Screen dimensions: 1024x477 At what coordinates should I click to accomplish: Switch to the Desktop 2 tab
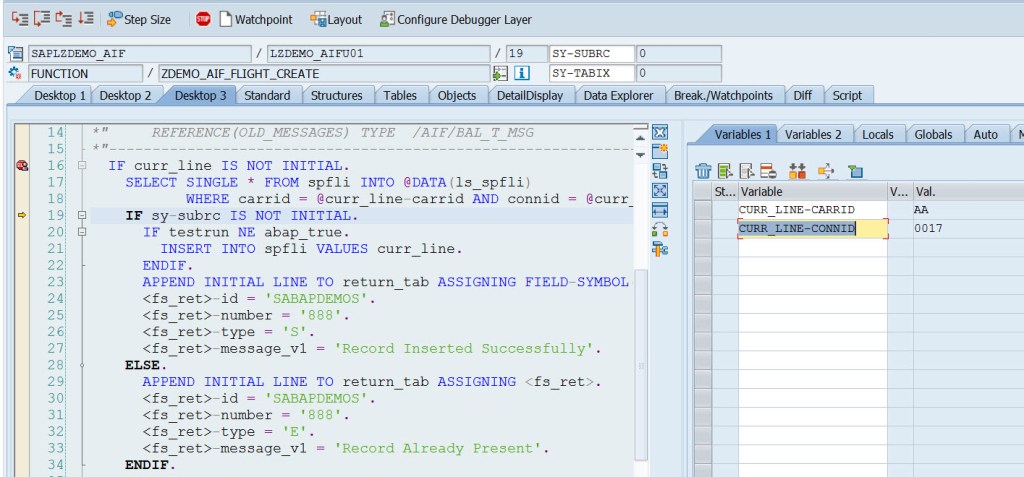pos(125,95)
